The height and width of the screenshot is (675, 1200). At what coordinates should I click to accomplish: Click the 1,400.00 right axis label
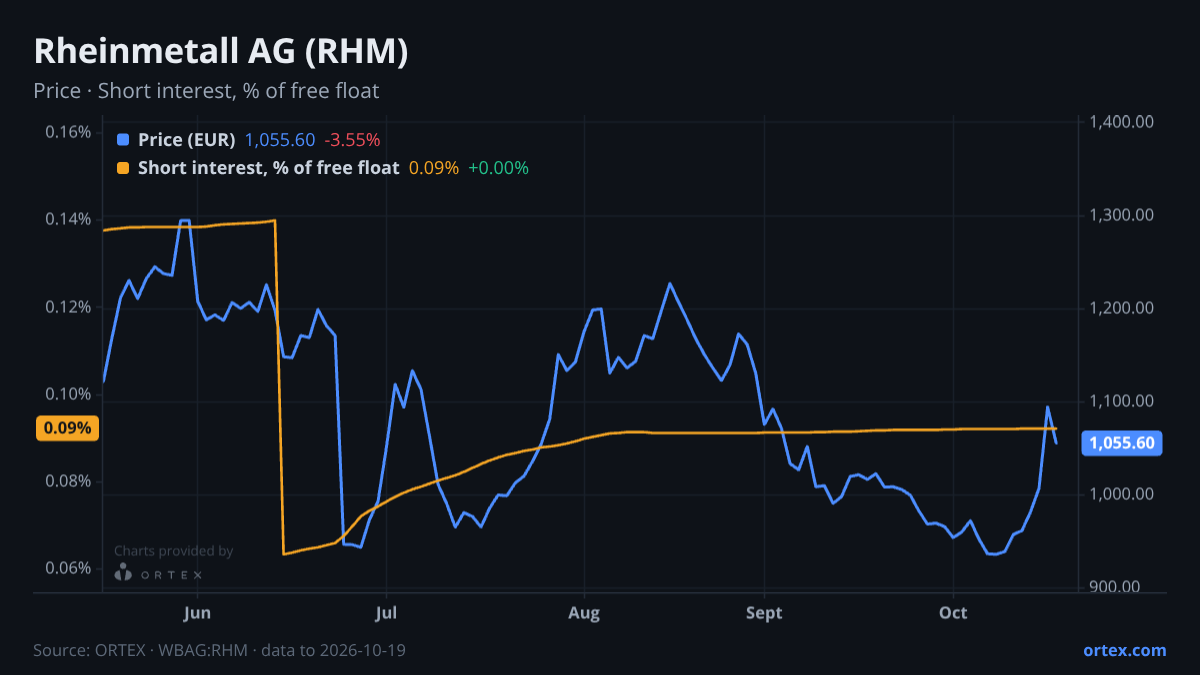click(1123, 122)
